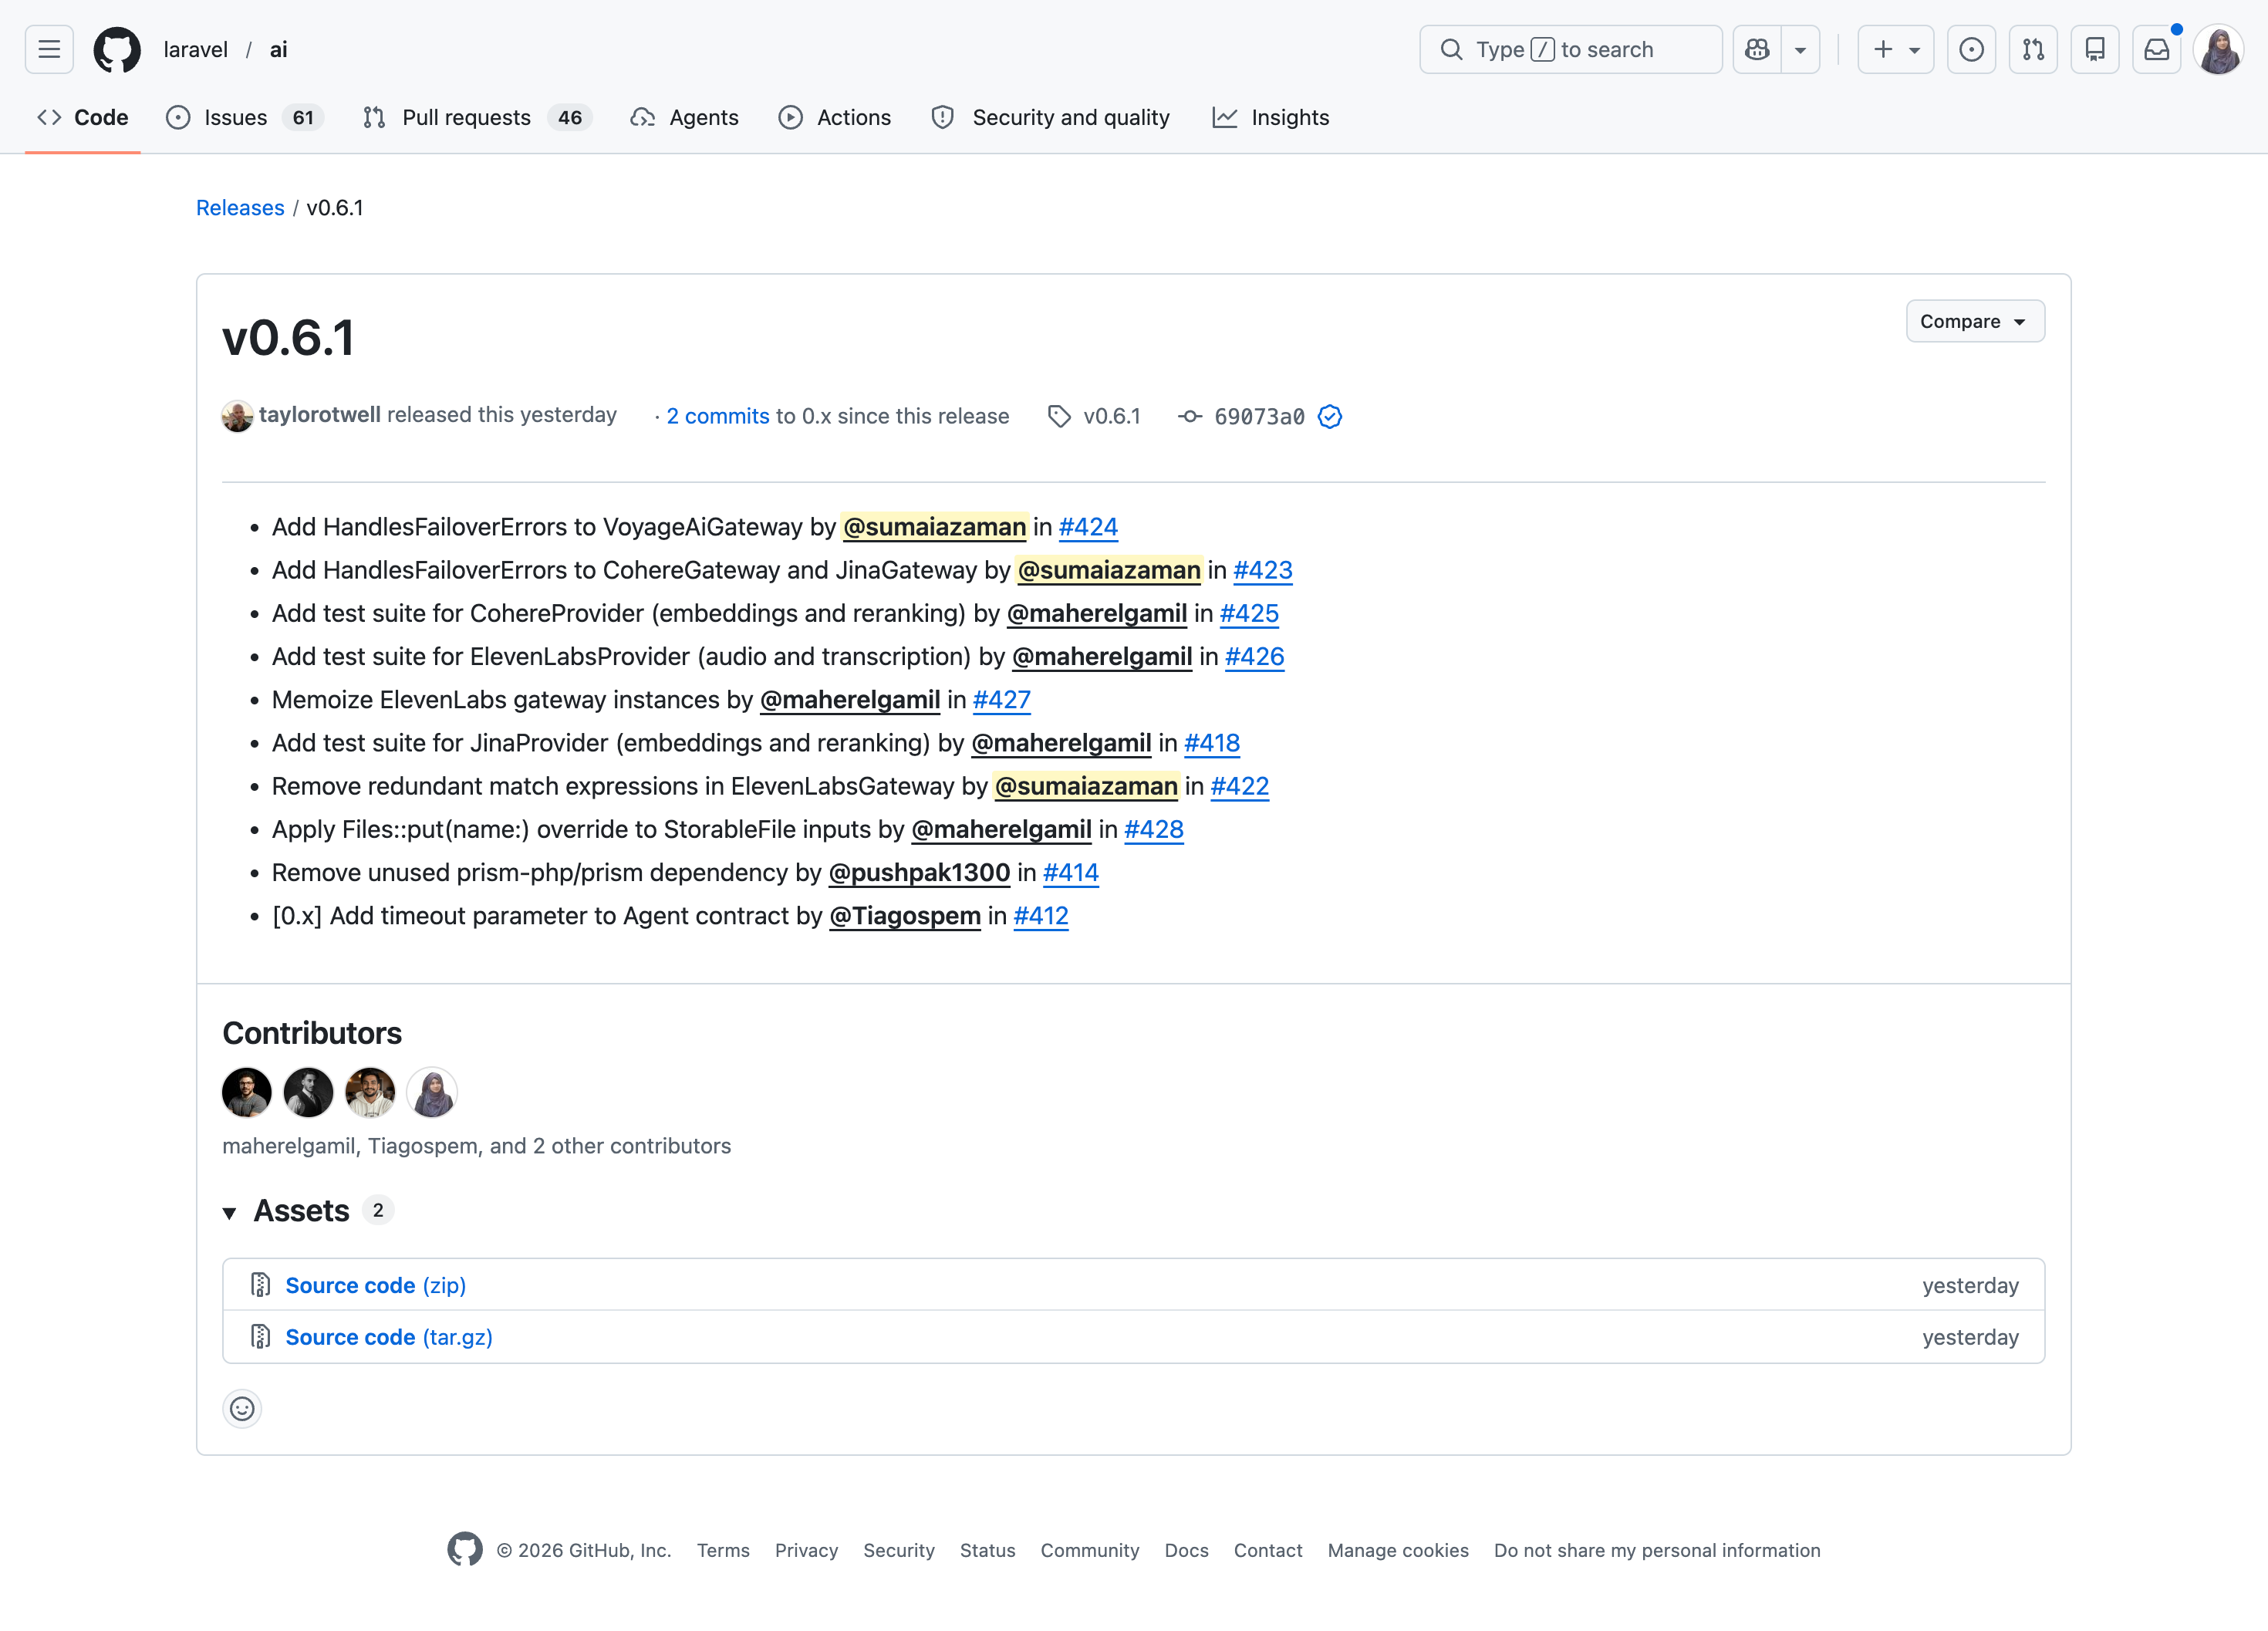Open @Tiagospem profile mention
The width and height of the screenshot is (2268, 1631).
click(x=905, y=916)
